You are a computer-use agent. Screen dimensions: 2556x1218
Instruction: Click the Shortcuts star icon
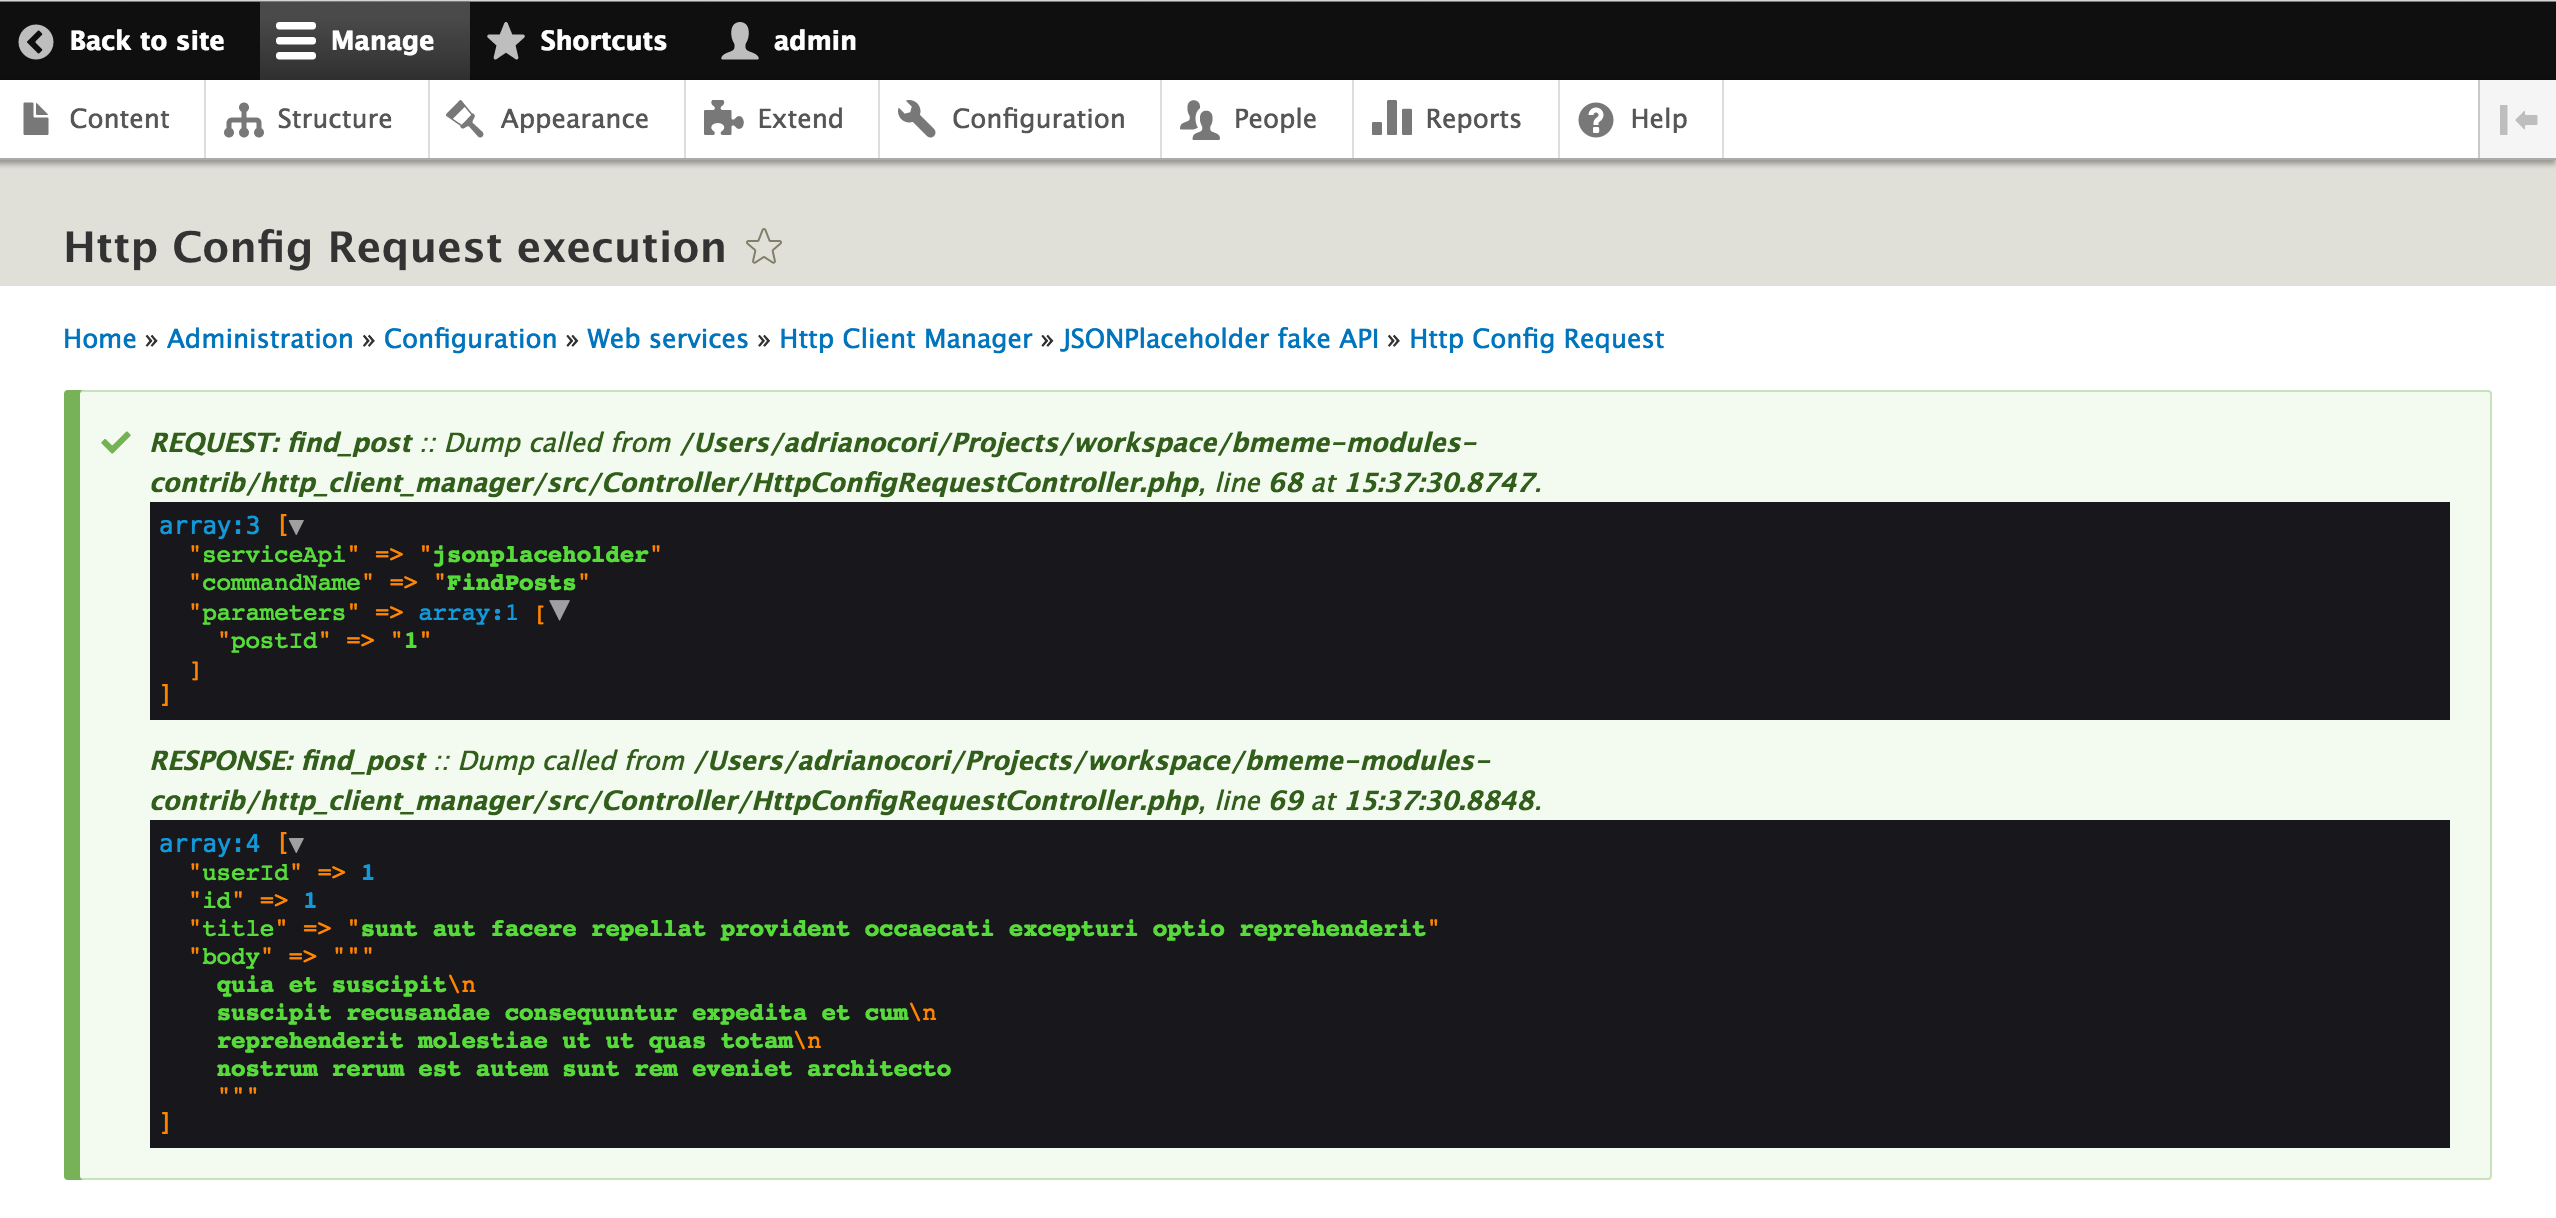point(506,41)
